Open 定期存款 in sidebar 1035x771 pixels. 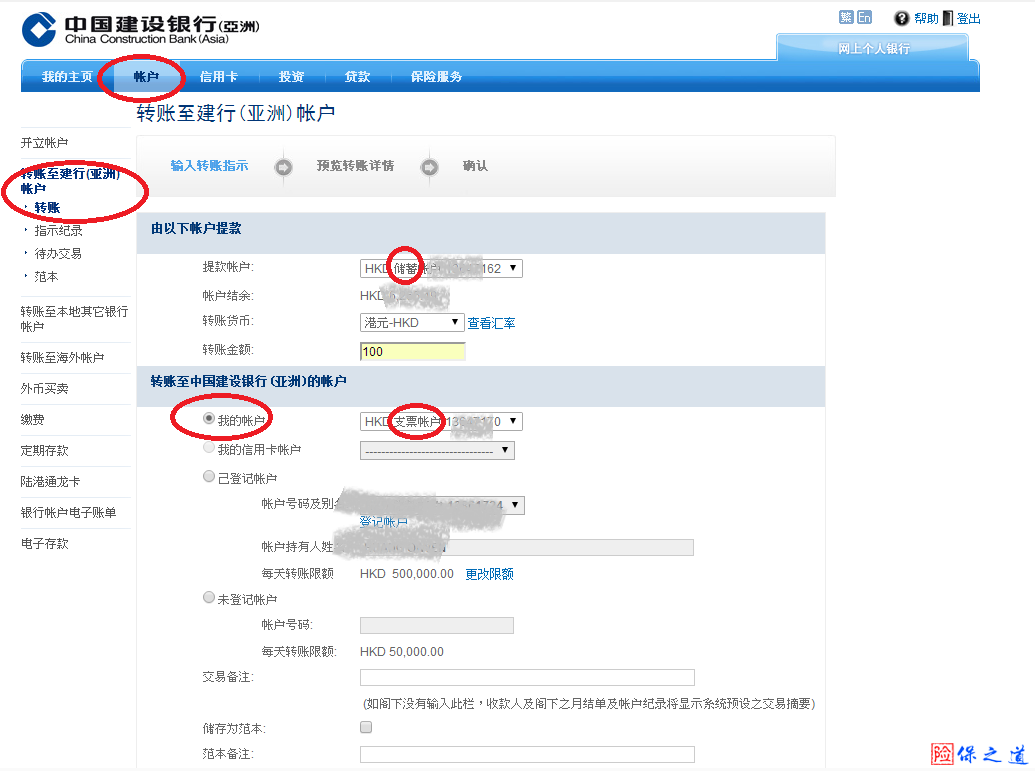[44, 451]
